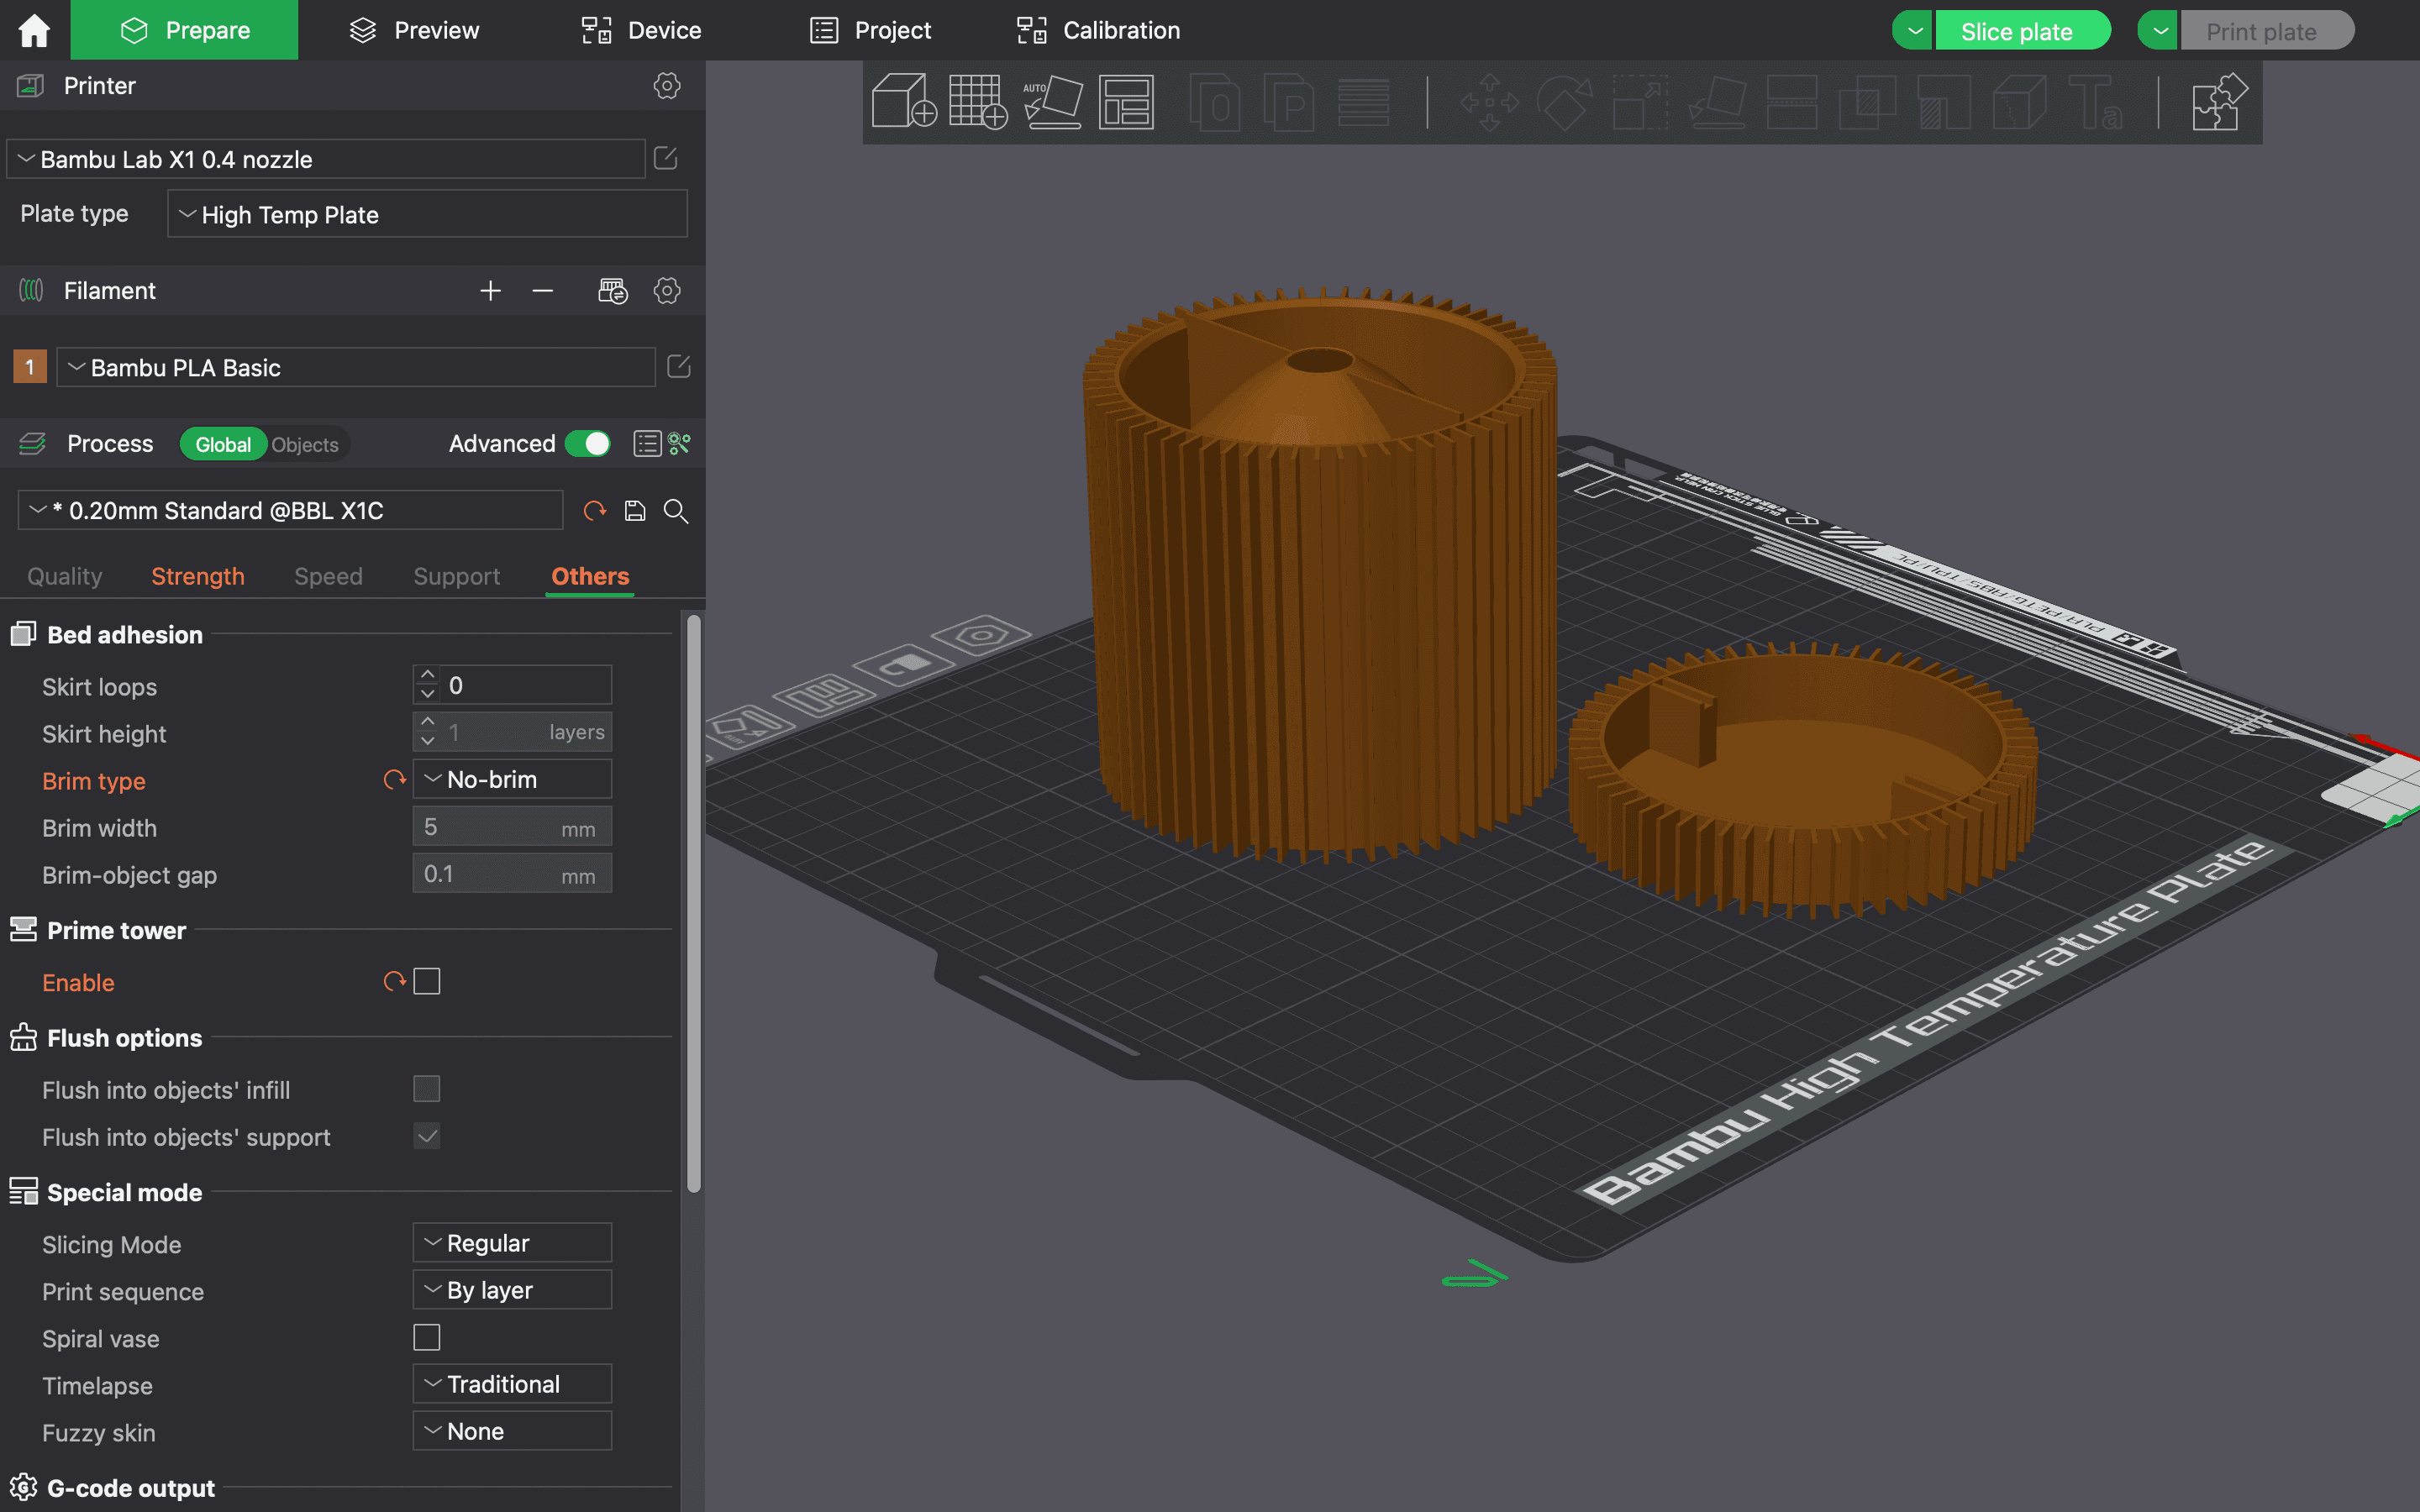Add a filament with plus icon
Viewport: 2420px width, 1512px height.
[490, 291]
